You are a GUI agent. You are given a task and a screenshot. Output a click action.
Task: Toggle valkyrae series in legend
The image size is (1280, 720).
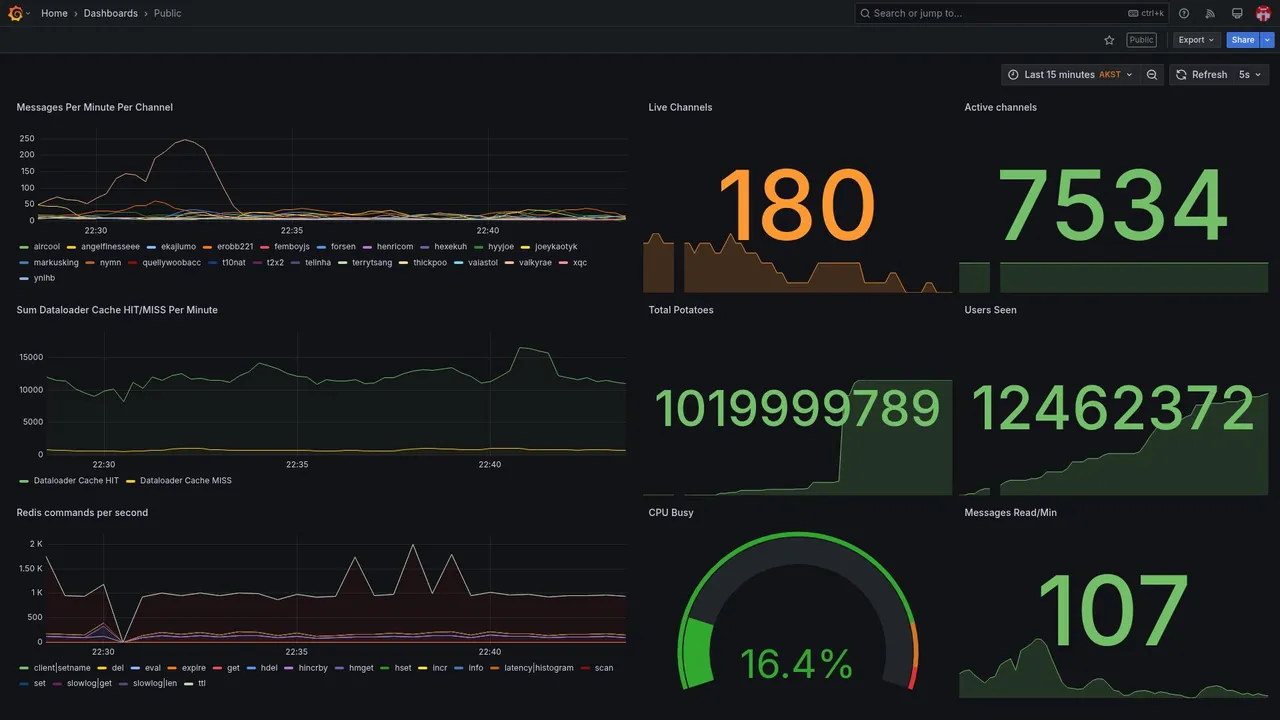[535, 262]
